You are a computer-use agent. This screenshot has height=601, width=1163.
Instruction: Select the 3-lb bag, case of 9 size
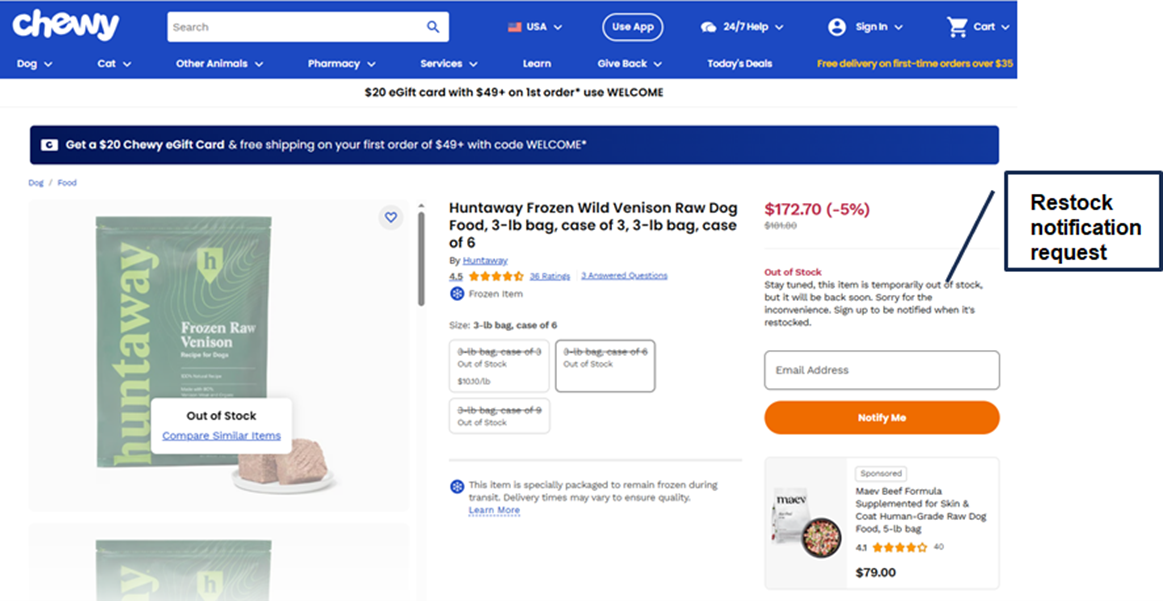(500, 415)
